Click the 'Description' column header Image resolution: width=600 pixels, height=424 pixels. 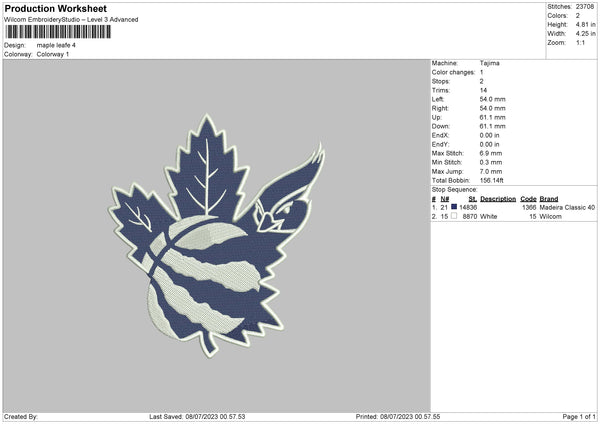point(498,199)
